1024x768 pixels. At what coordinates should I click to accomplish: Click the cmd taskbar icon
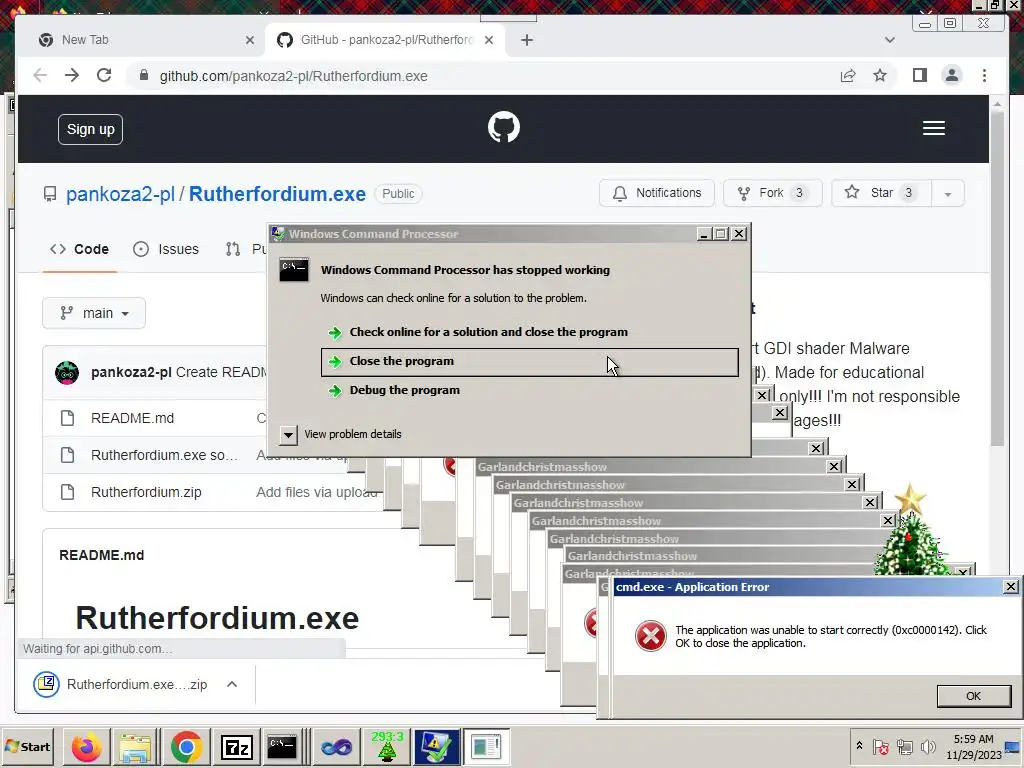coord(282,747)
